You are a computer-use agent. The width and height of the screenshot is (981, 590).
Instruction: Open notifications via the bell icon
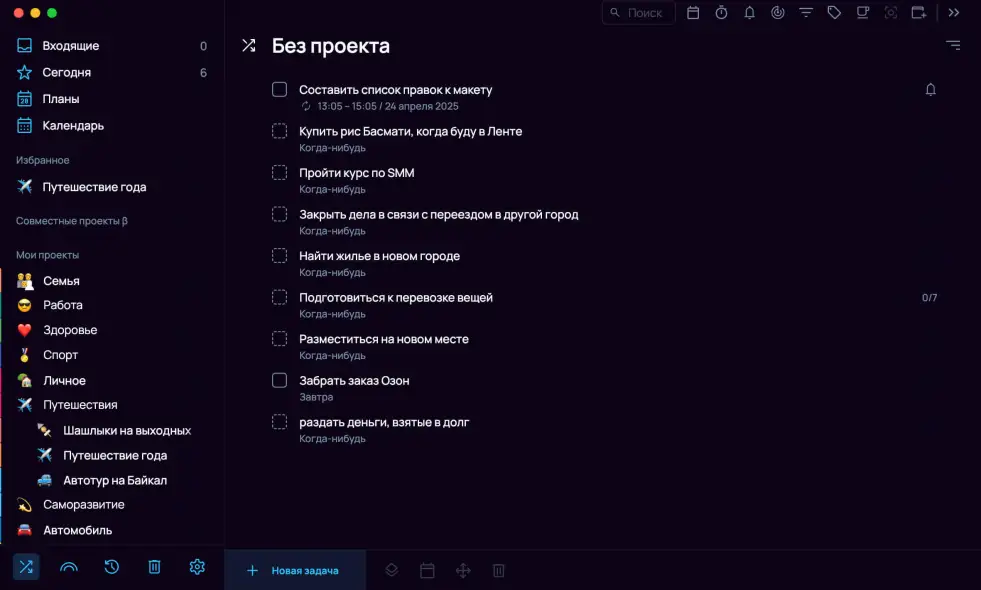(x=749, y=13)
